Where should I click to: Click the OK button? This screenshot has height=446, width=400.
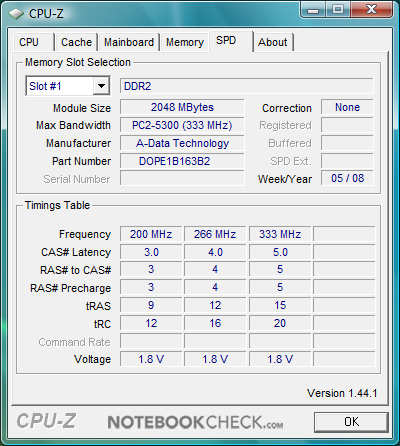point(351,422)
